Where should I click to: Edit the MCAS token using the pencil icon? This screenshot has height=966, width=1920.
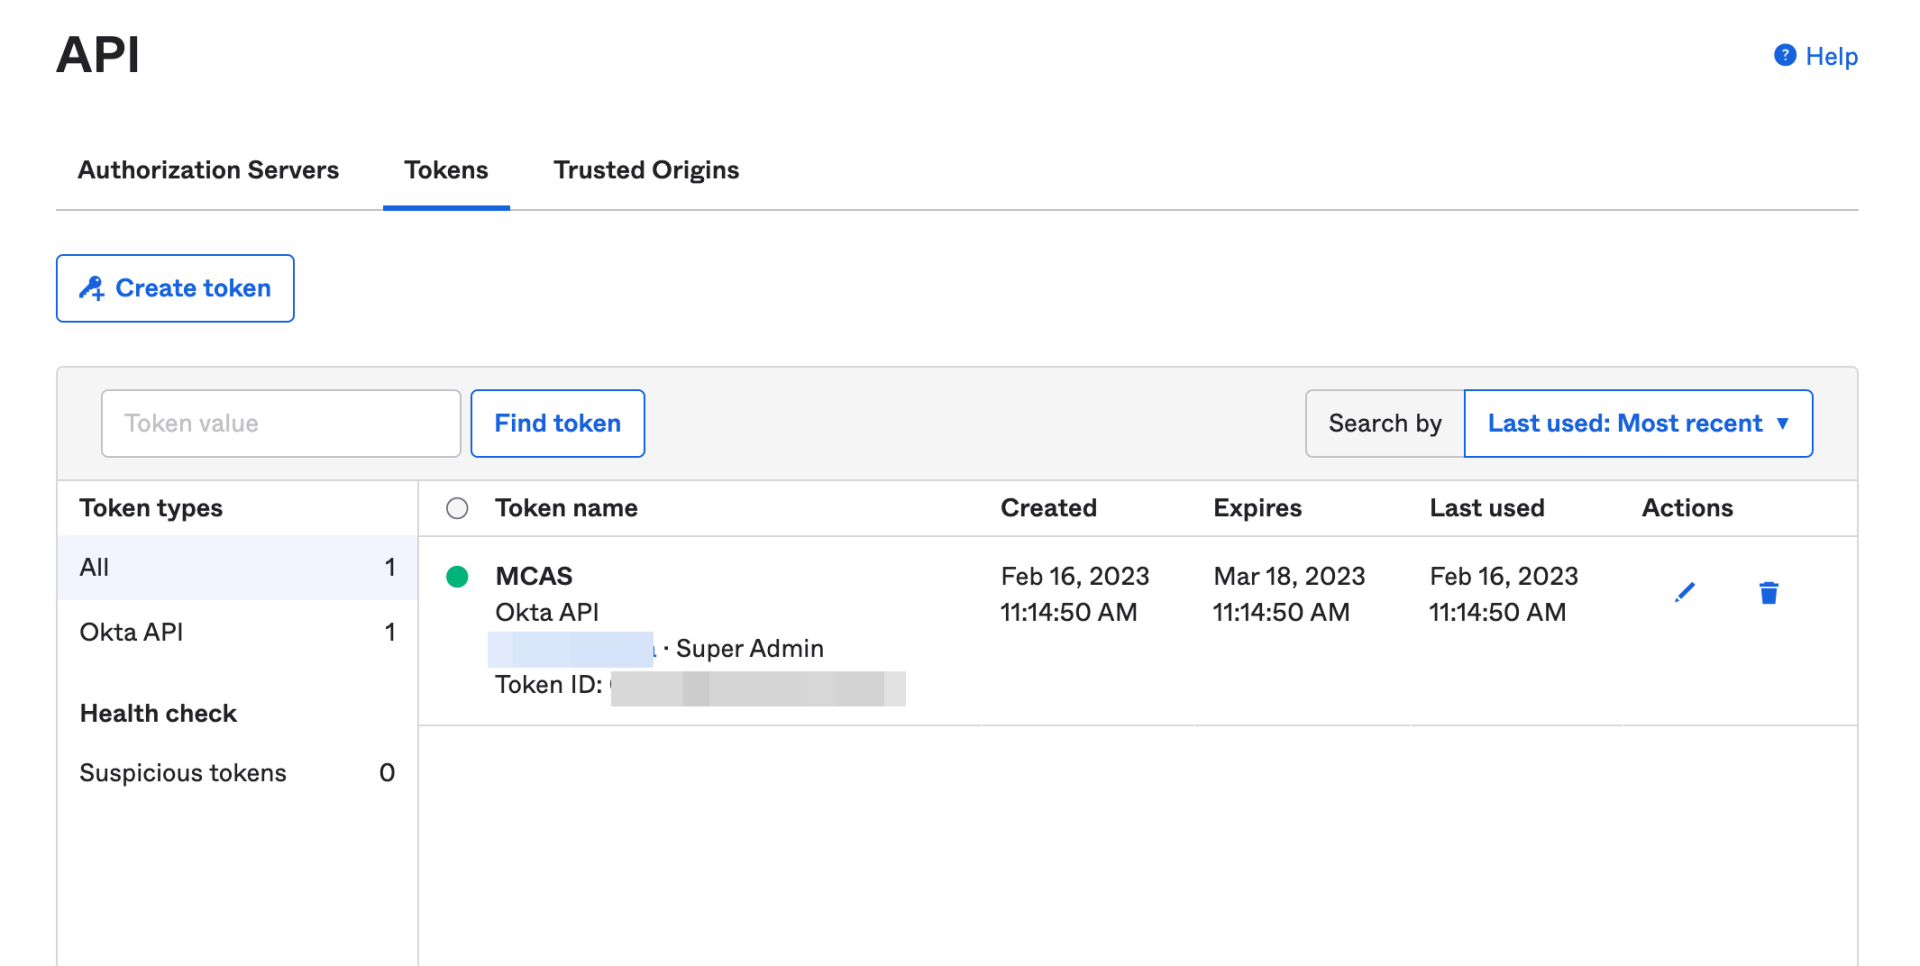coord(1686,591)
